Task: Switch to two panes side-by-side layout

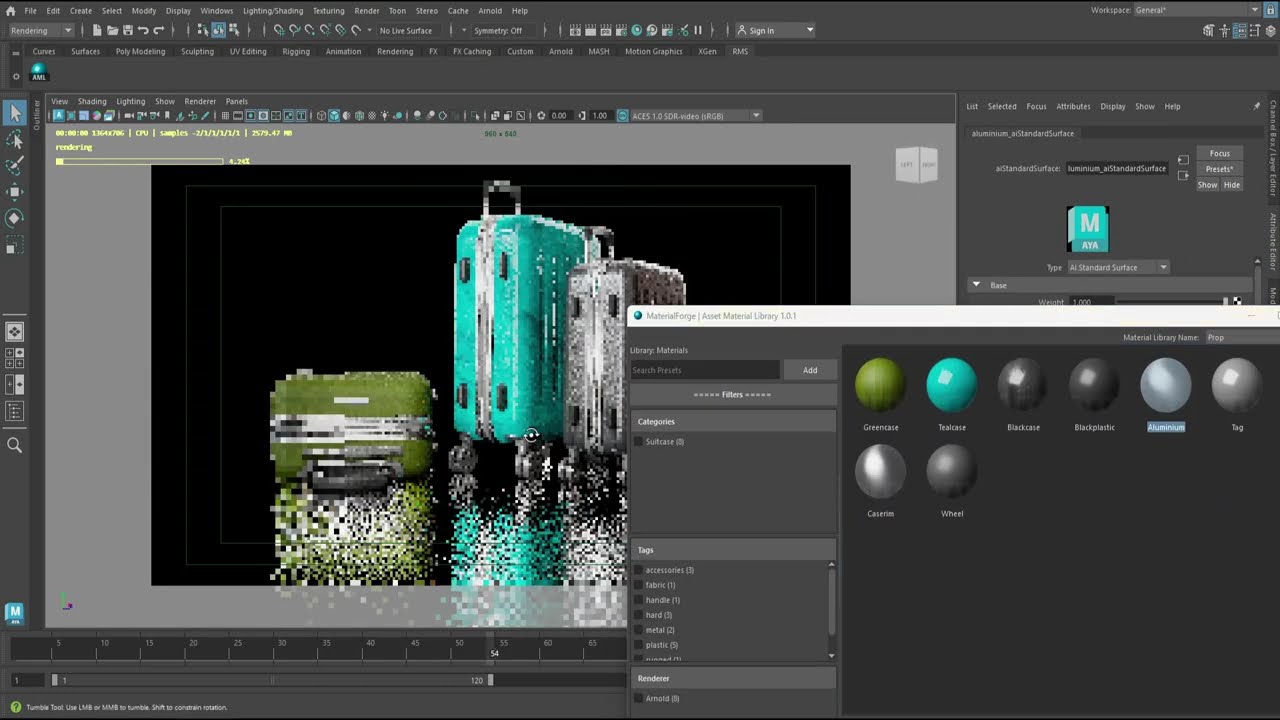Action: 14,384
